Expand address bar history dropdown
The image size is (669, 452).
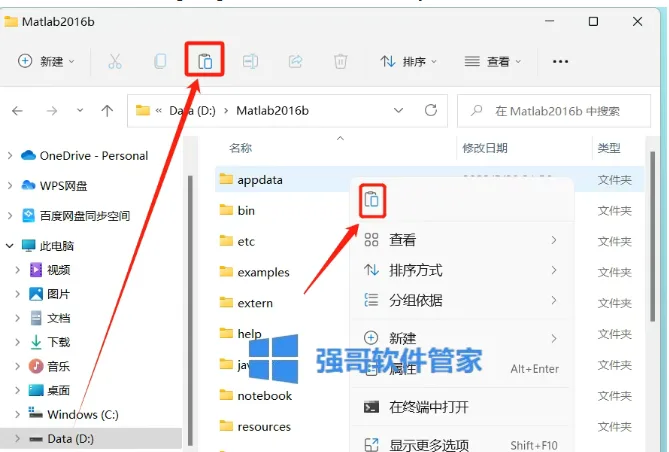tap(398, 111)
